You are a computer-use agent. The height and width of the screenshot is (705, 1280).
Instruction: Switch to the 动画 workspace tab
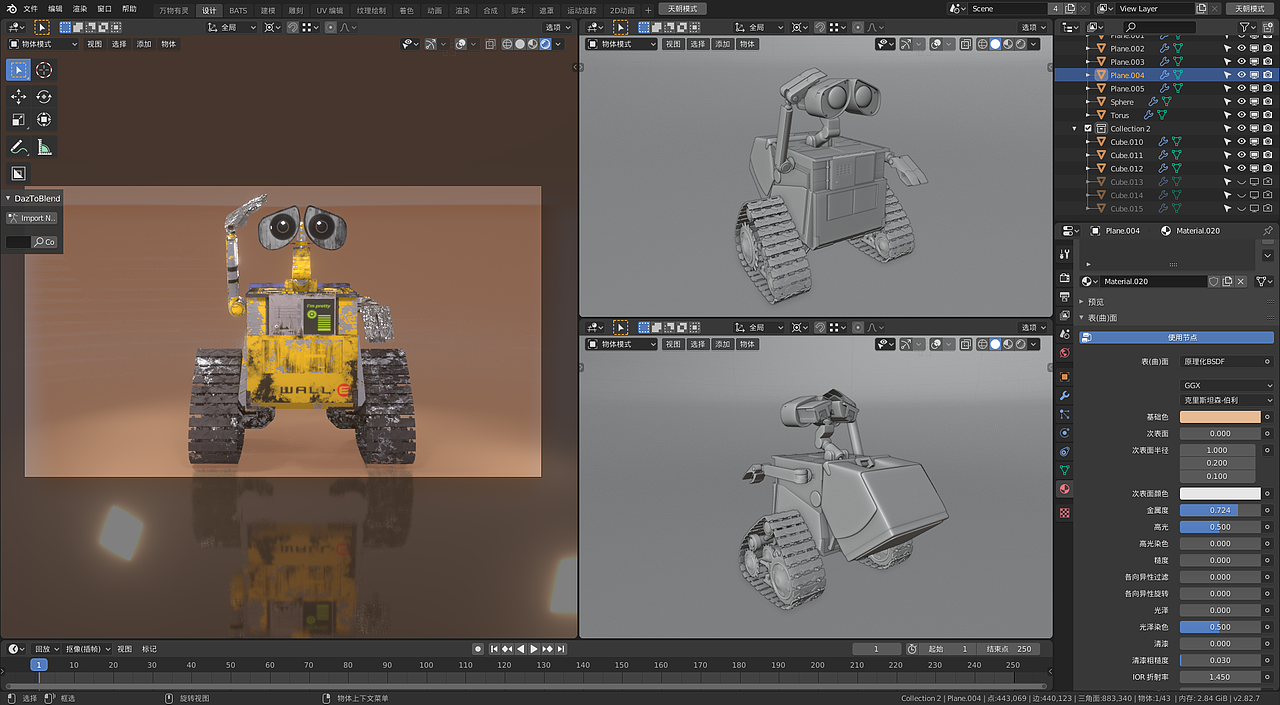coord(434,10)
